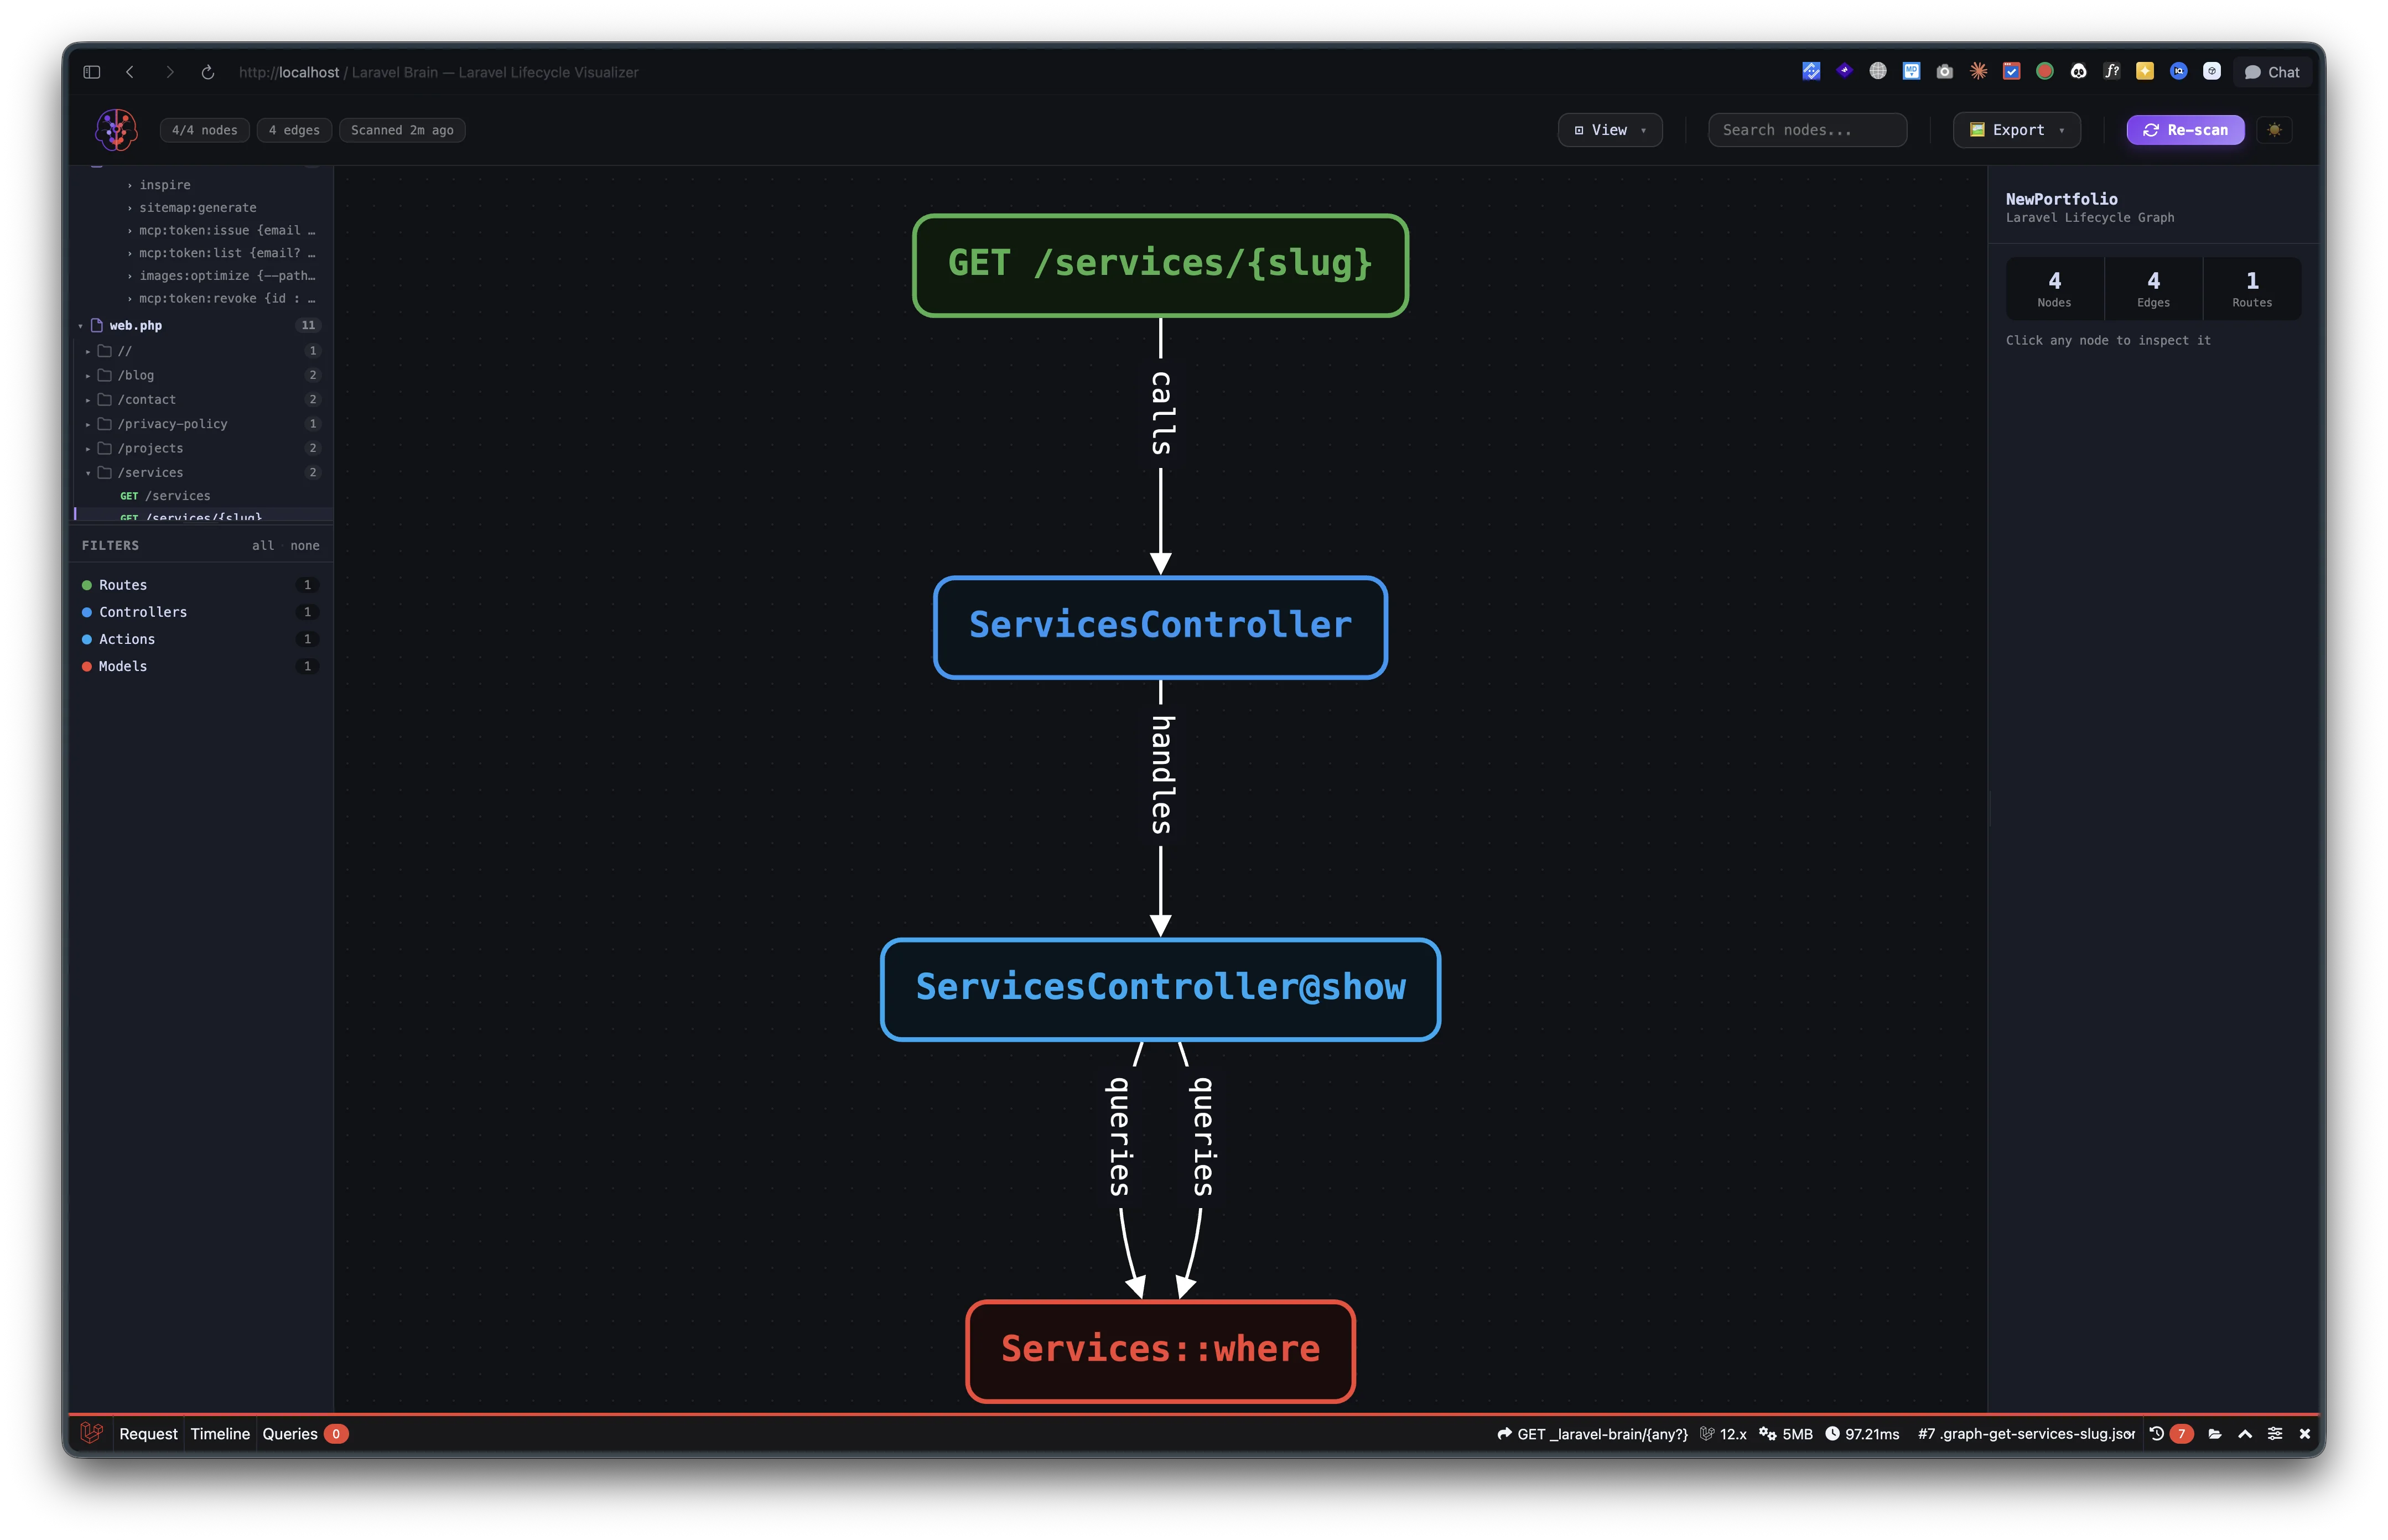The width and height of the screenshot is (2388, 1540).
Task: Toggle the Routes filter
Action: click(200, 585)
